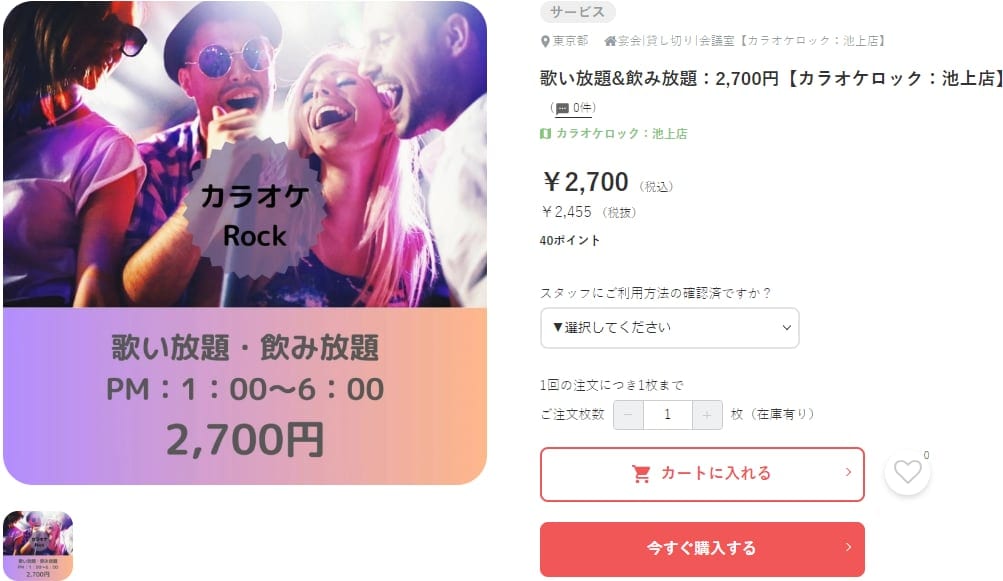Click the shopping cart icon

(640, 474)
